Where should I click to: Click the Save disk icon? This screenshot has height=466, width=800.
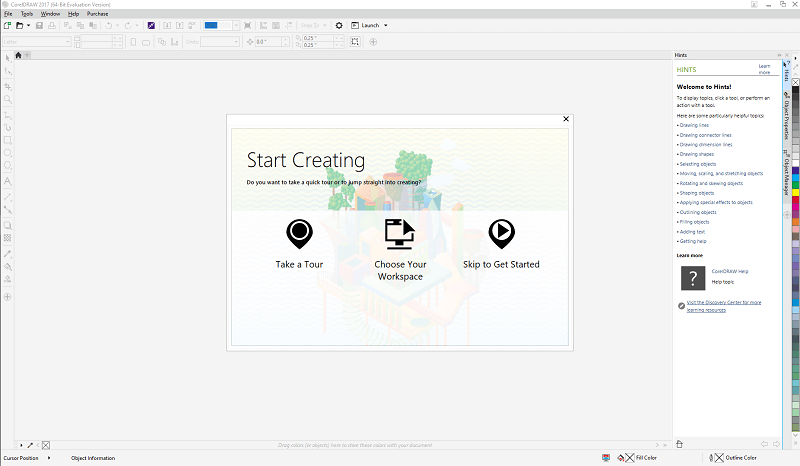pos(39,25)
